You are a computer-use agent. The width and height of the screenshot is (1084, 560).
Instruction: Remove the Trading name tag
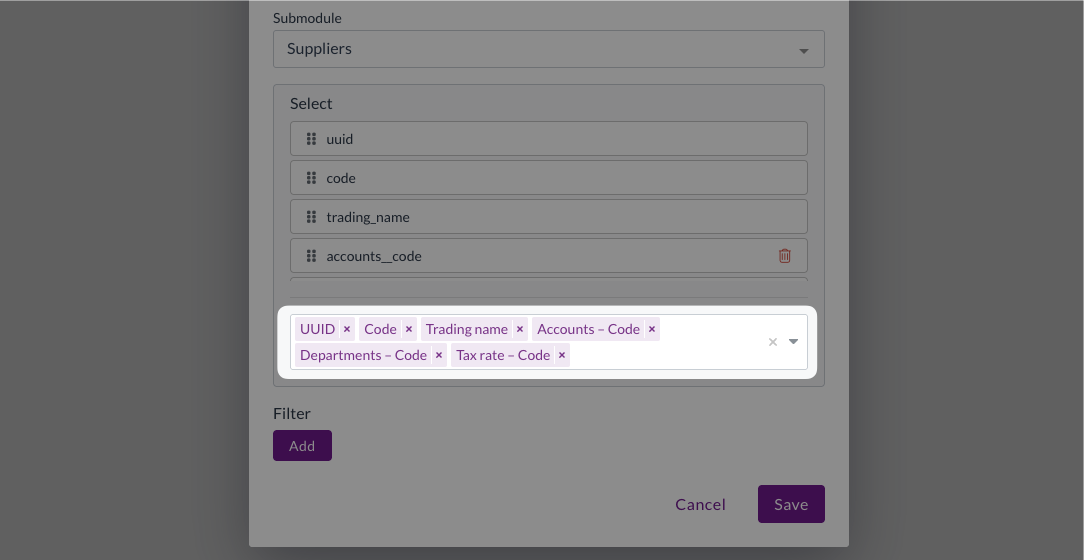coord(520,329)
